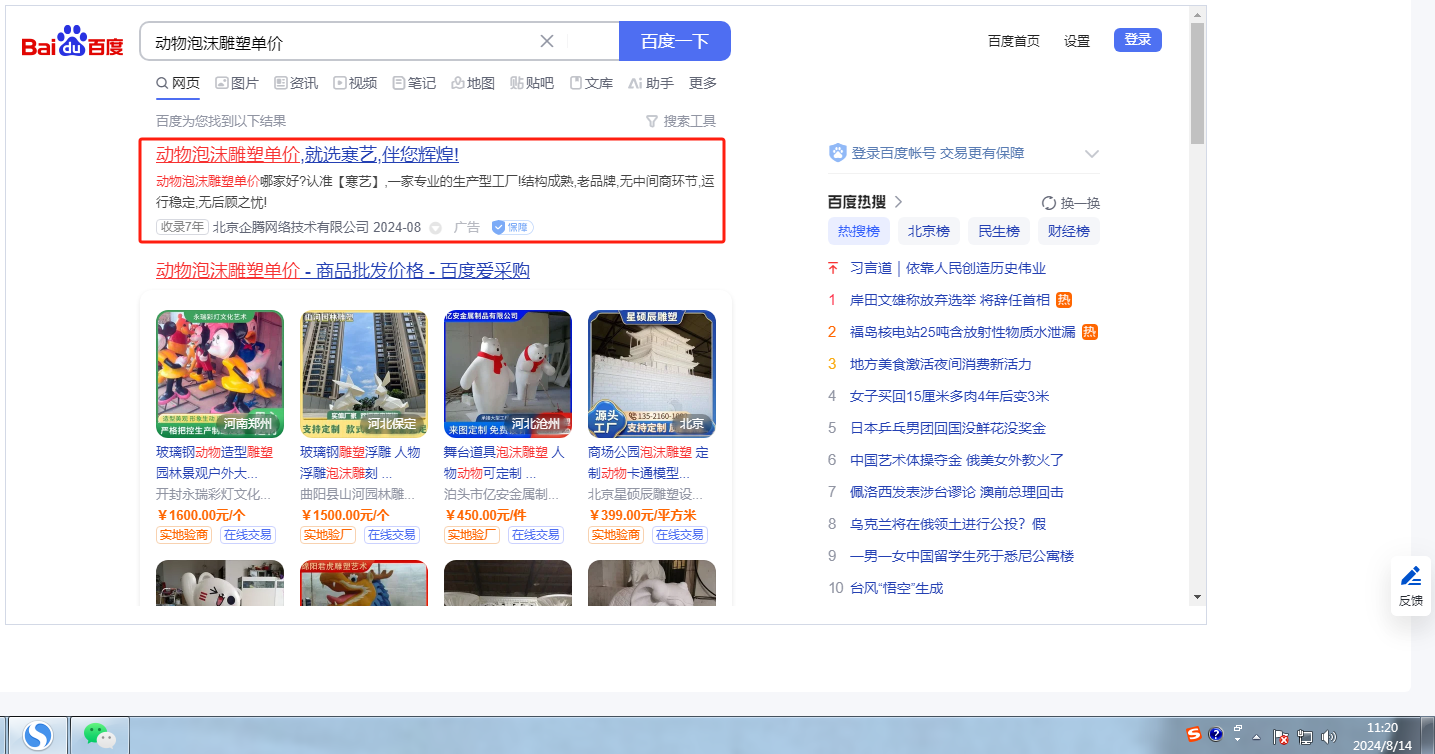
Task: Switch to the 视频 tab
Action: tap(355, 83)
